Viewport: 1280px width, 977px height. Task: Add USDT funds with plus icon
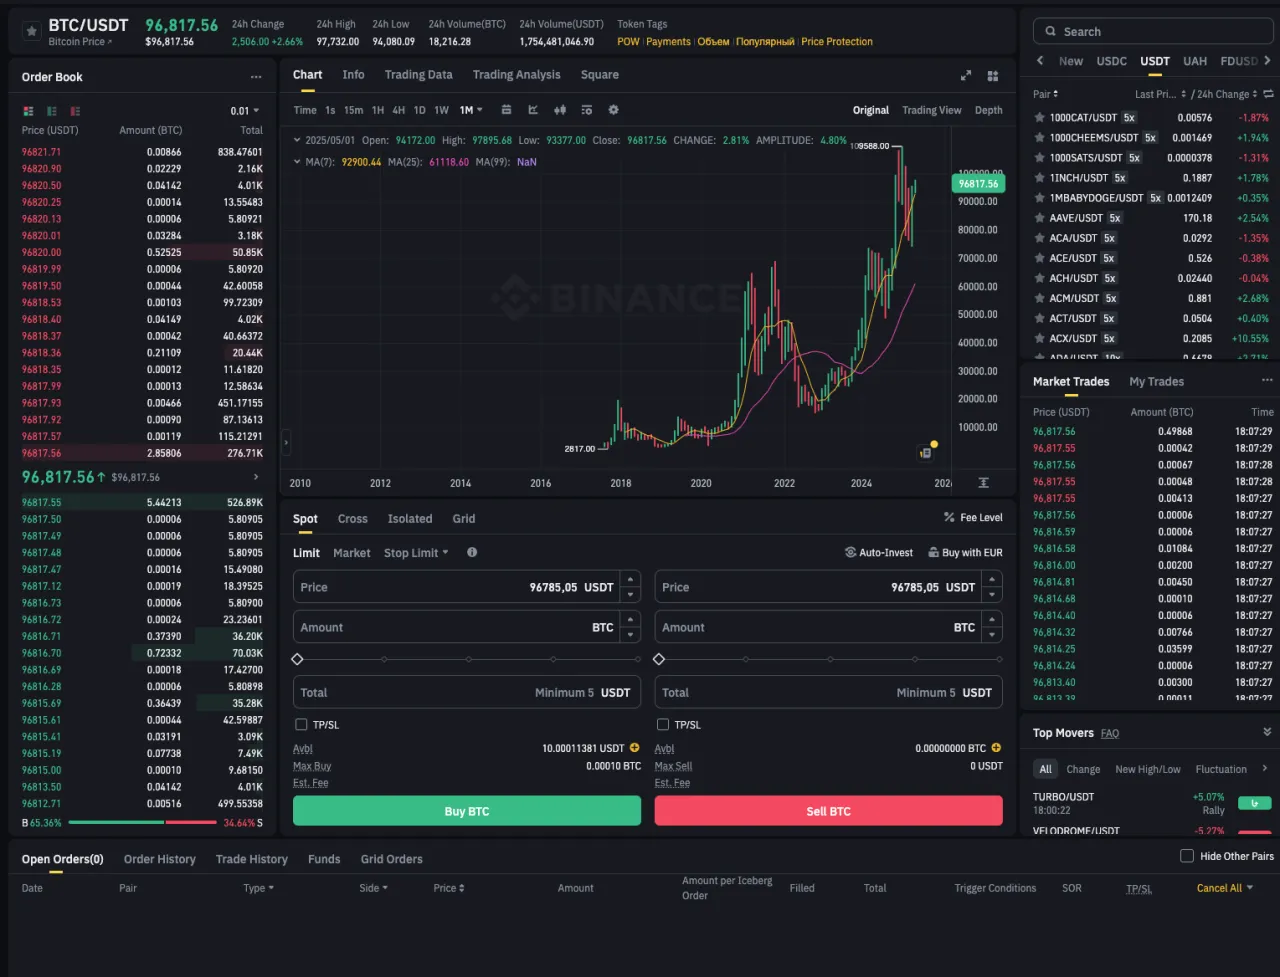click(634, 748)
